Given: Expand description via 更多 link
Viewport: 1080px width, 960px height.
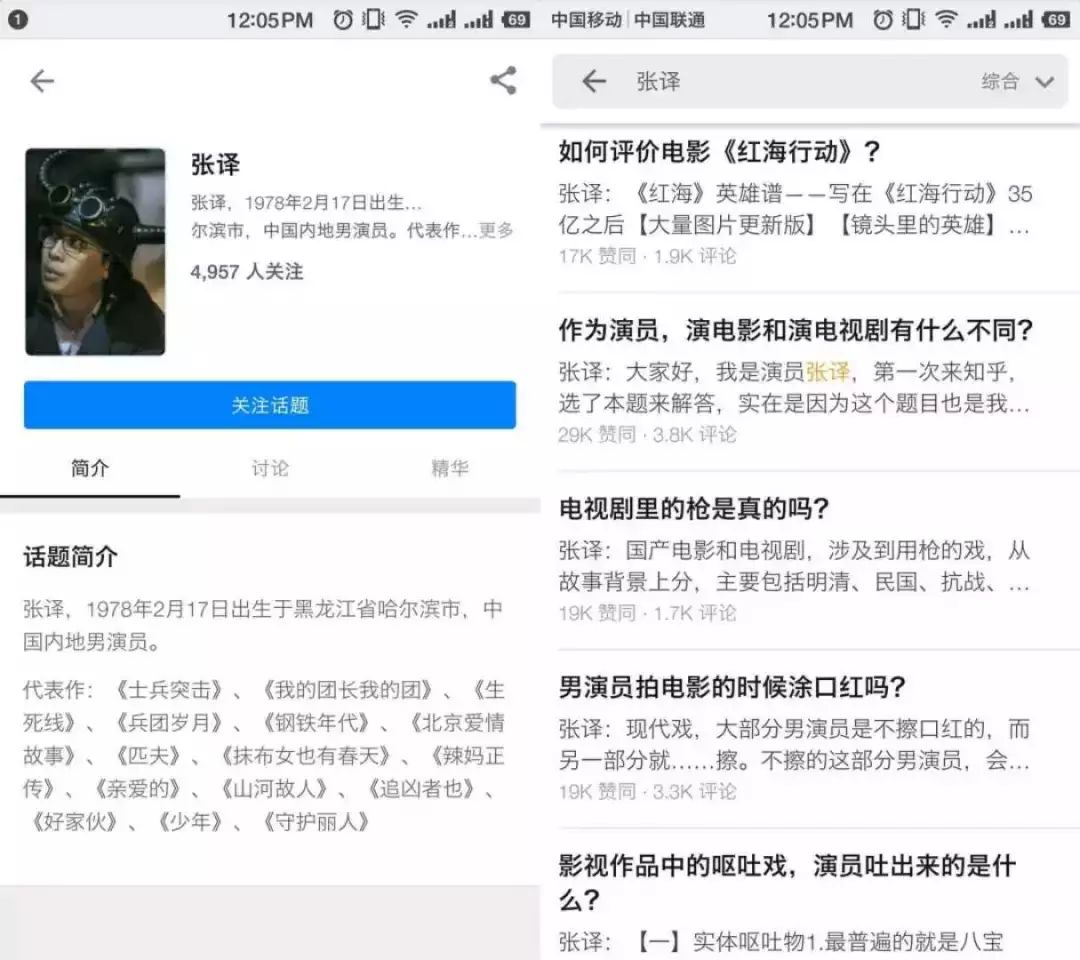Looking at the screenshot, I should click(497, 230).
